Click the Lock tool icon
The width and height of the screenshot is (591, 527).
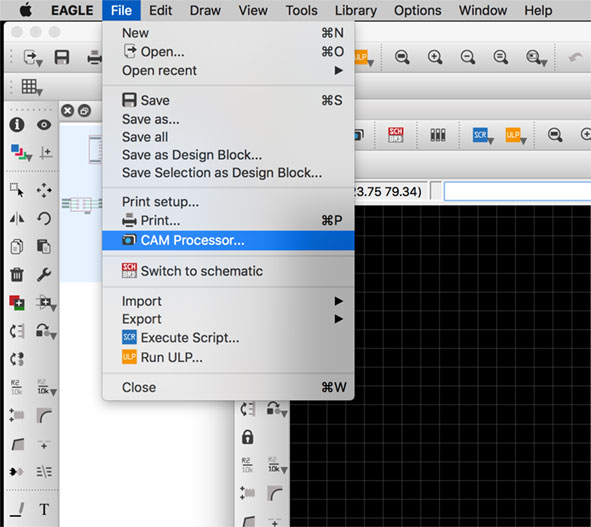coord(248,437)
